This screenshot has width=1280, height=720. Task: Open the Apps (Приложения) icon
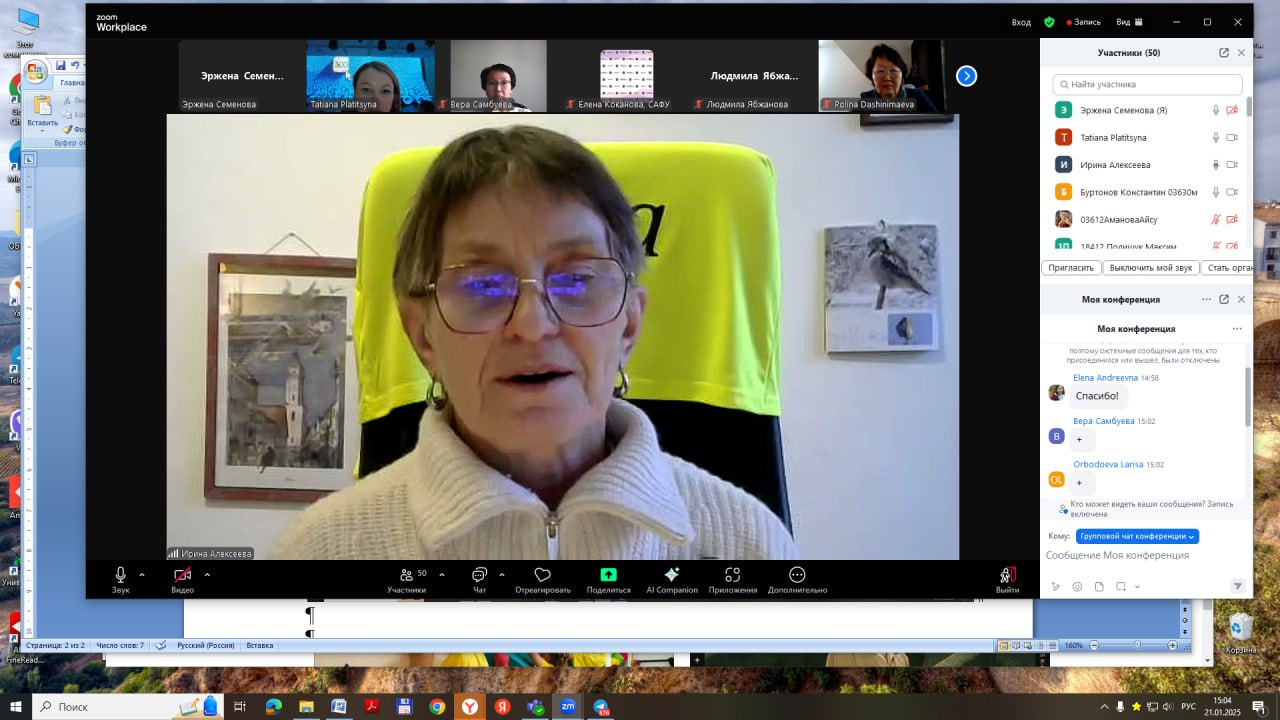click(732, 575)
